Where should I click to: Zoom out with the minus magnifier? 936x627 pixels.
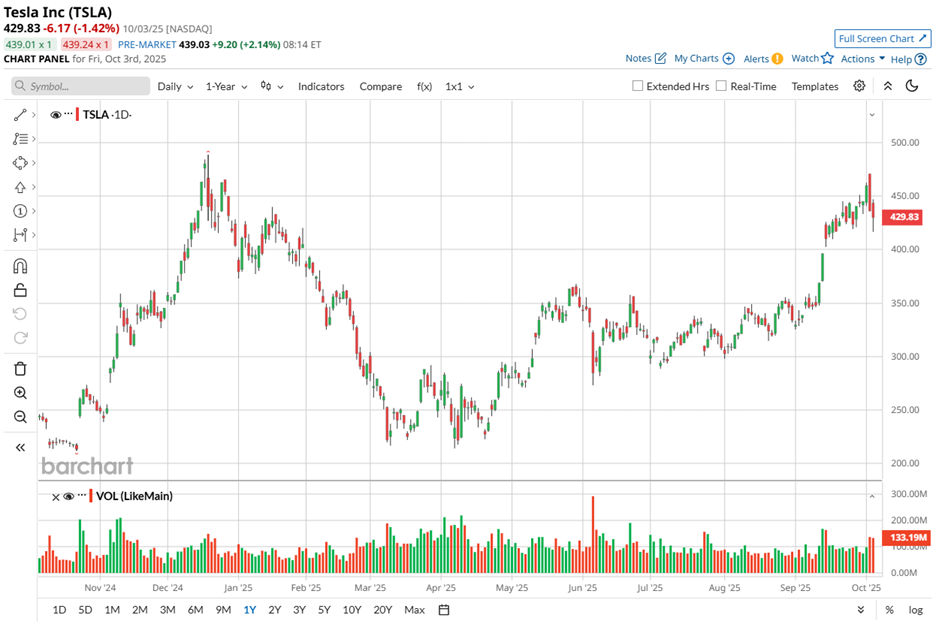(20, 417)
